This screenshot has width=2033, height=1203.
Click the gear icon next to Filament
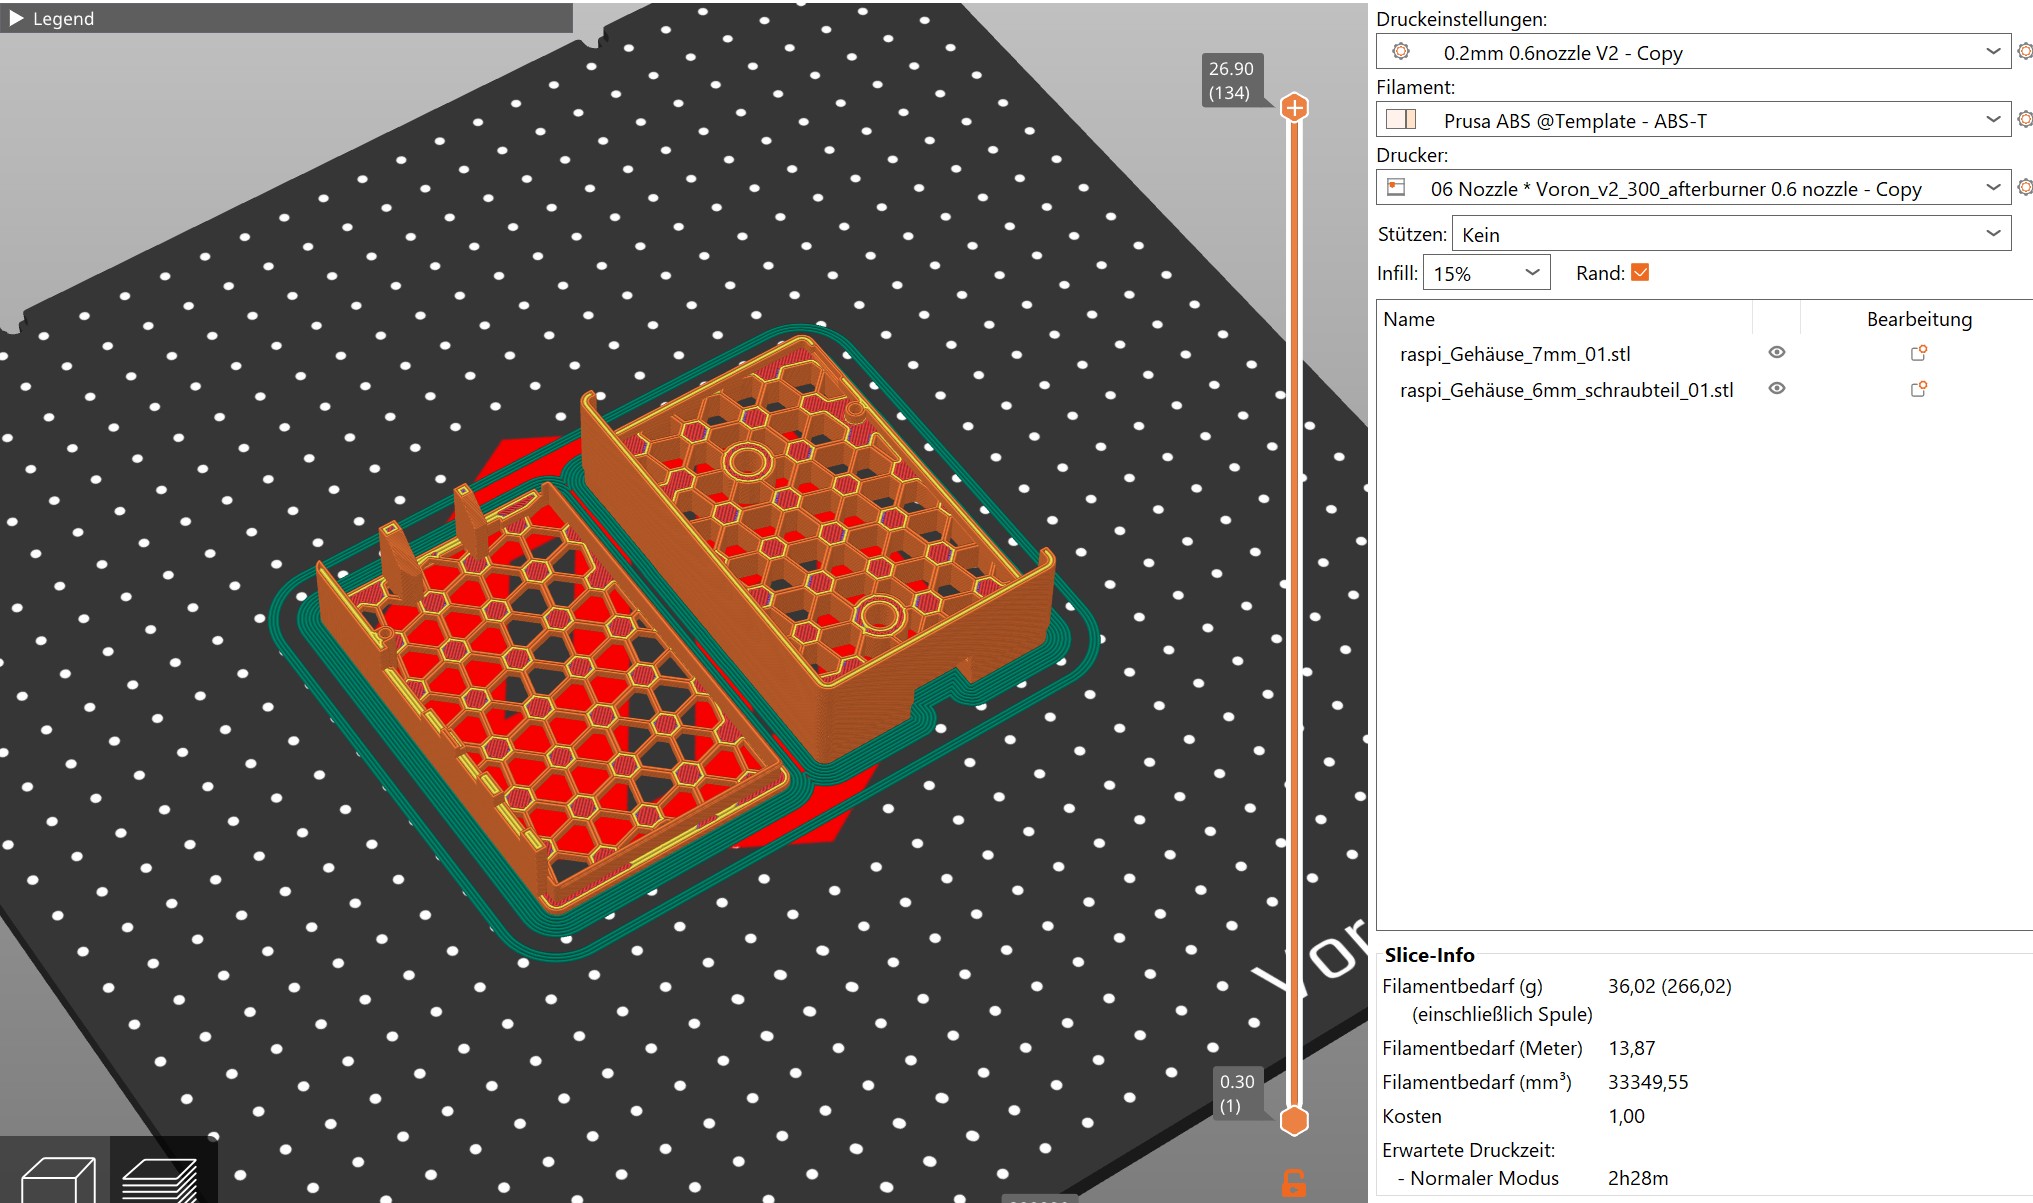coord(2024,119)
